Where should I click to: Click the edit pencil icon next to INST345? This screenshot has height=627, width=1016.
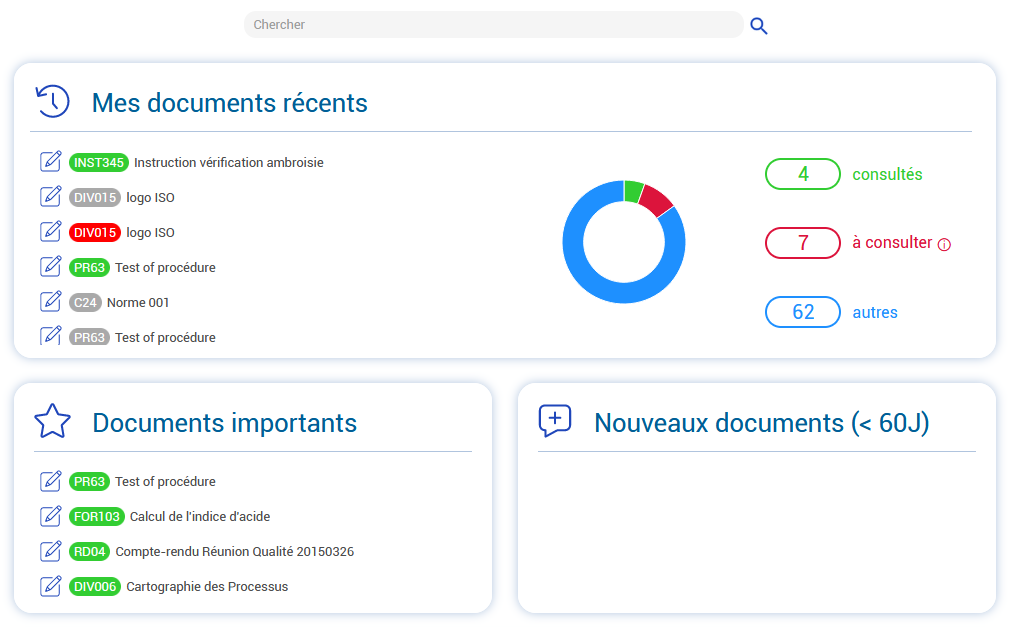coord(50,161)
